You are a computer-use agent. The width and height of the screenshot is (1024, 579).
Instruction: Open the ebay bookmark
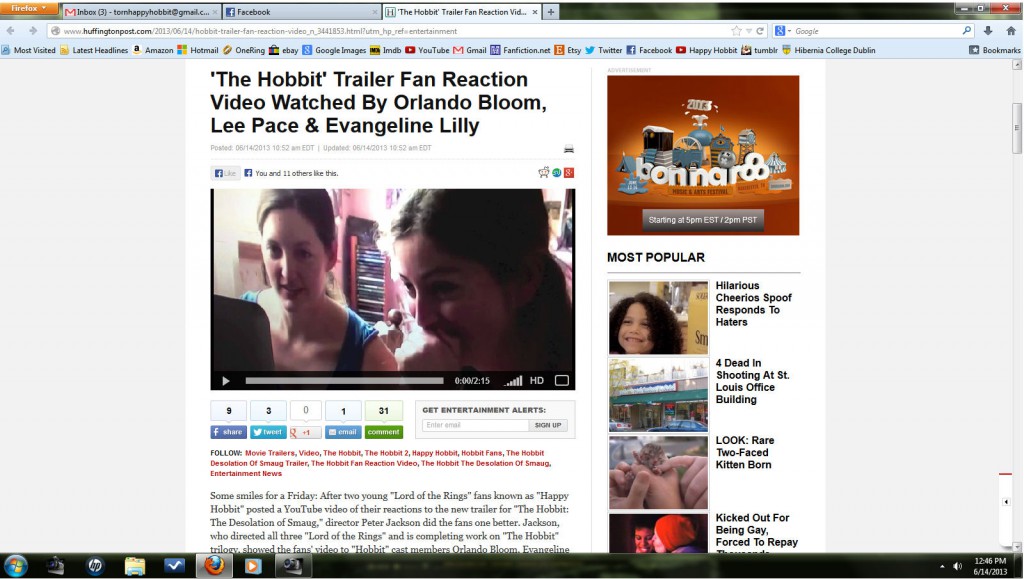click(x=283, y=50)
